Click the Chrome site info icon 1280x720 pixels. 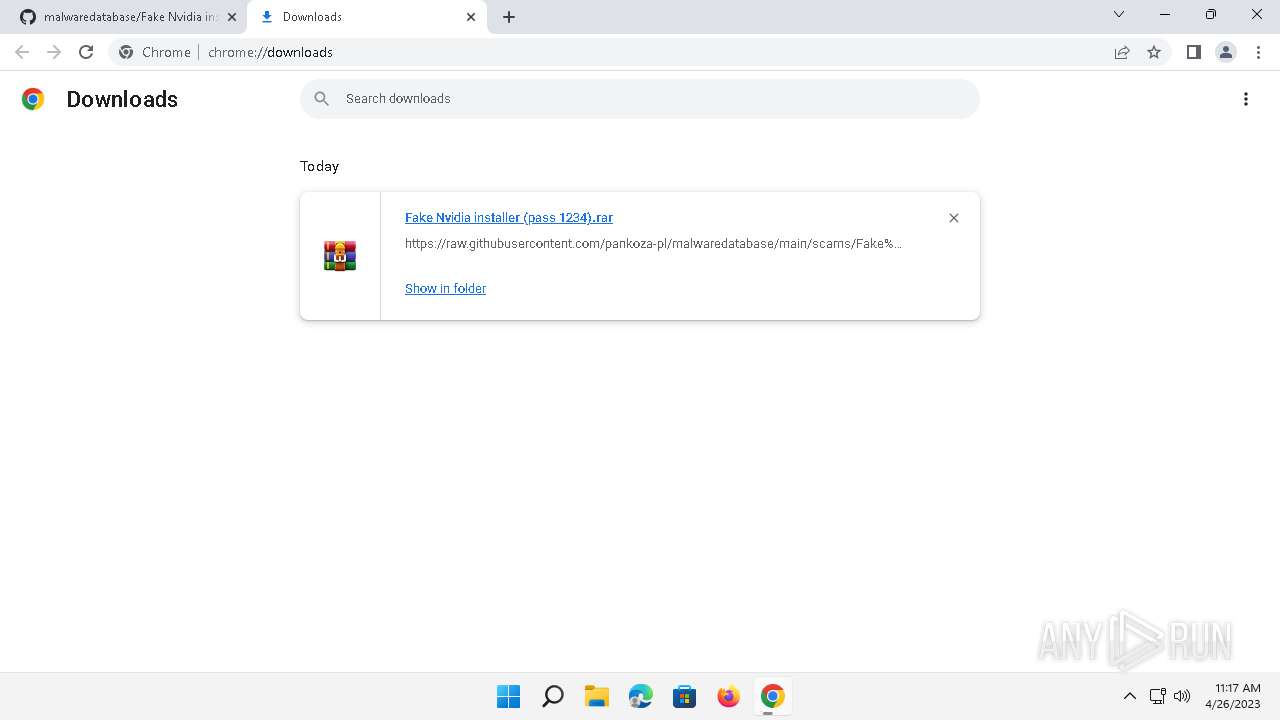pos(126,52)
